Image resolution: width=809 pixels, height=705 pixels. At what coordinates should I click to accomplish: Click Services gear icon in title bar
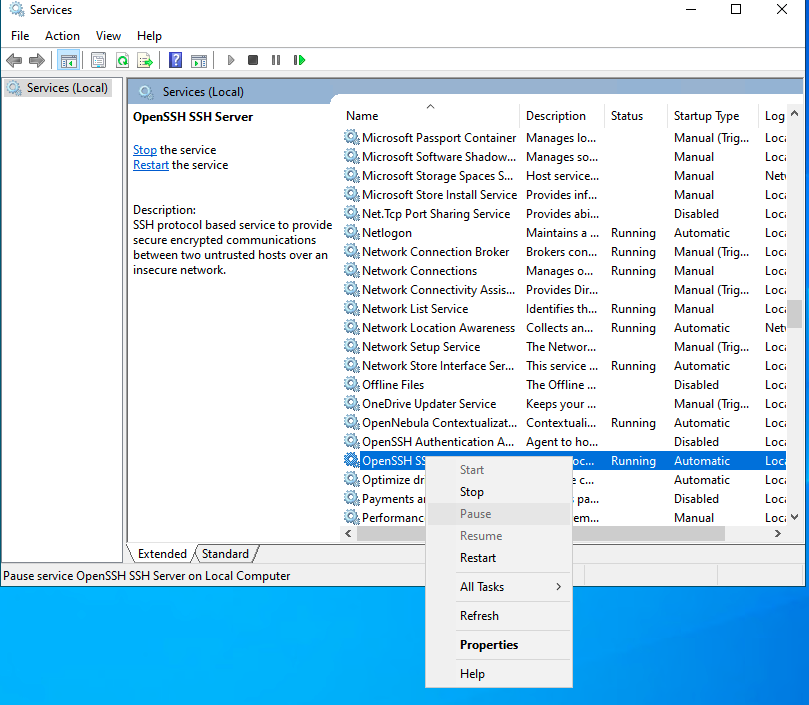[17, 9]
